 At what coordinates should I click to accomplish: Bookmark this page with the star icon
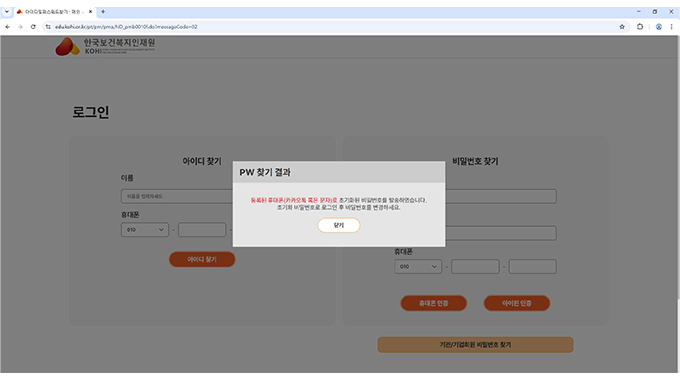pos(622,26)
